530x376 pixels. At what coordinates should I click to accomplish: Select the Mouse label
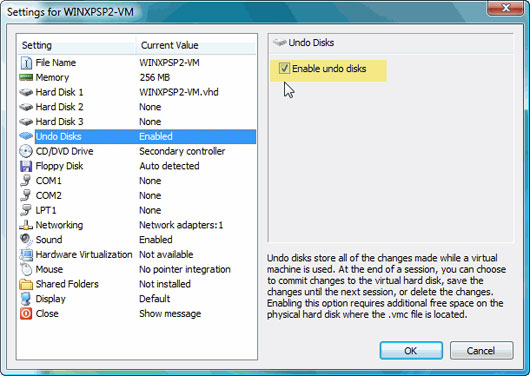click(49, 269)
